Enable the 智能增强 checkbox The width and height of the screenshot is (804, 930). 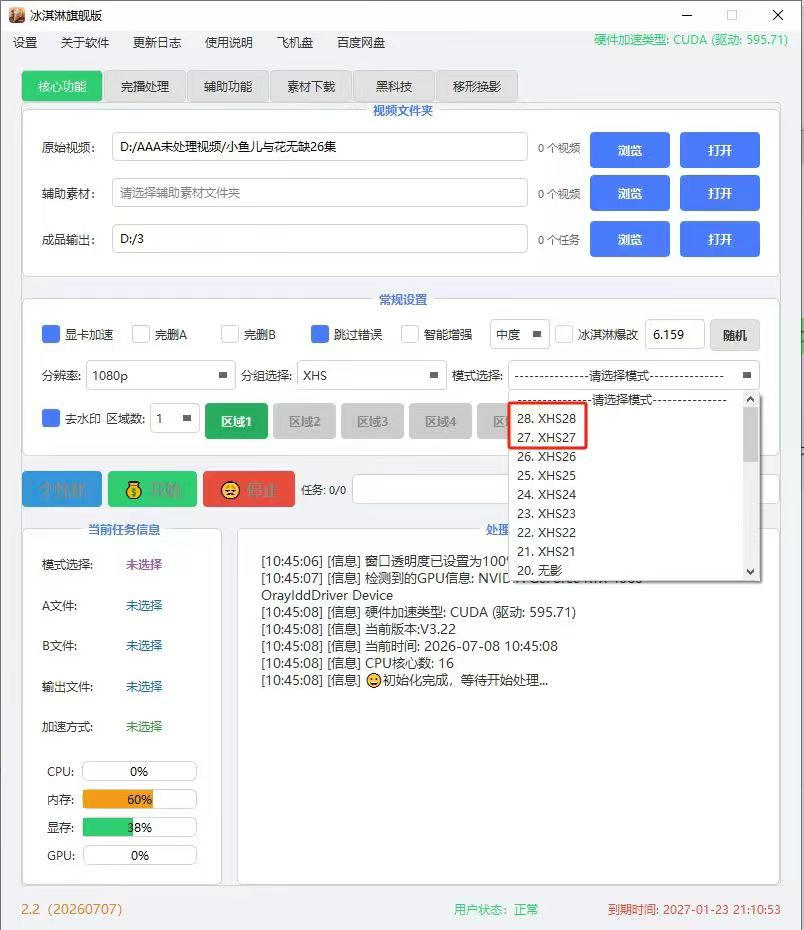pyautogui.click(x=410, y=335)
